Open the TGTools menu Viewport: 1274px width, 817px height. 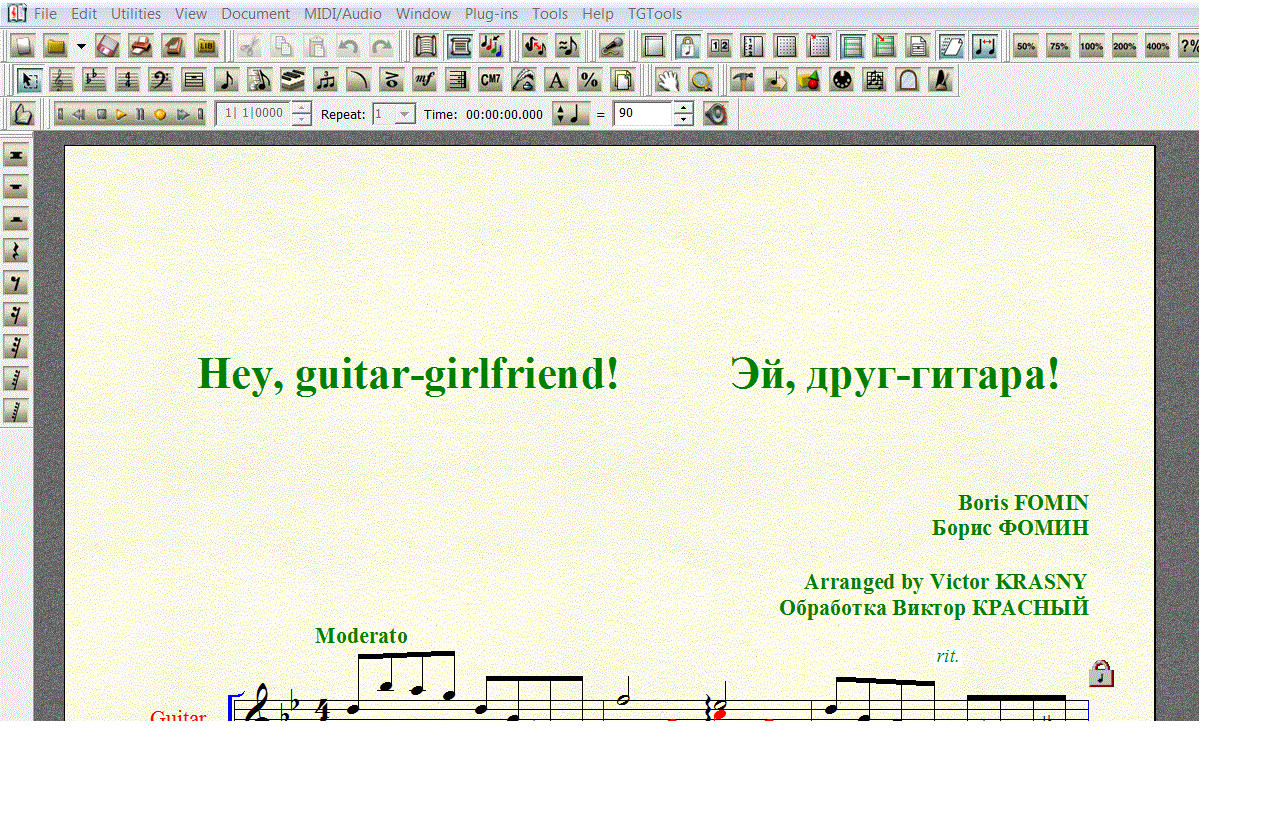[655, 14]
